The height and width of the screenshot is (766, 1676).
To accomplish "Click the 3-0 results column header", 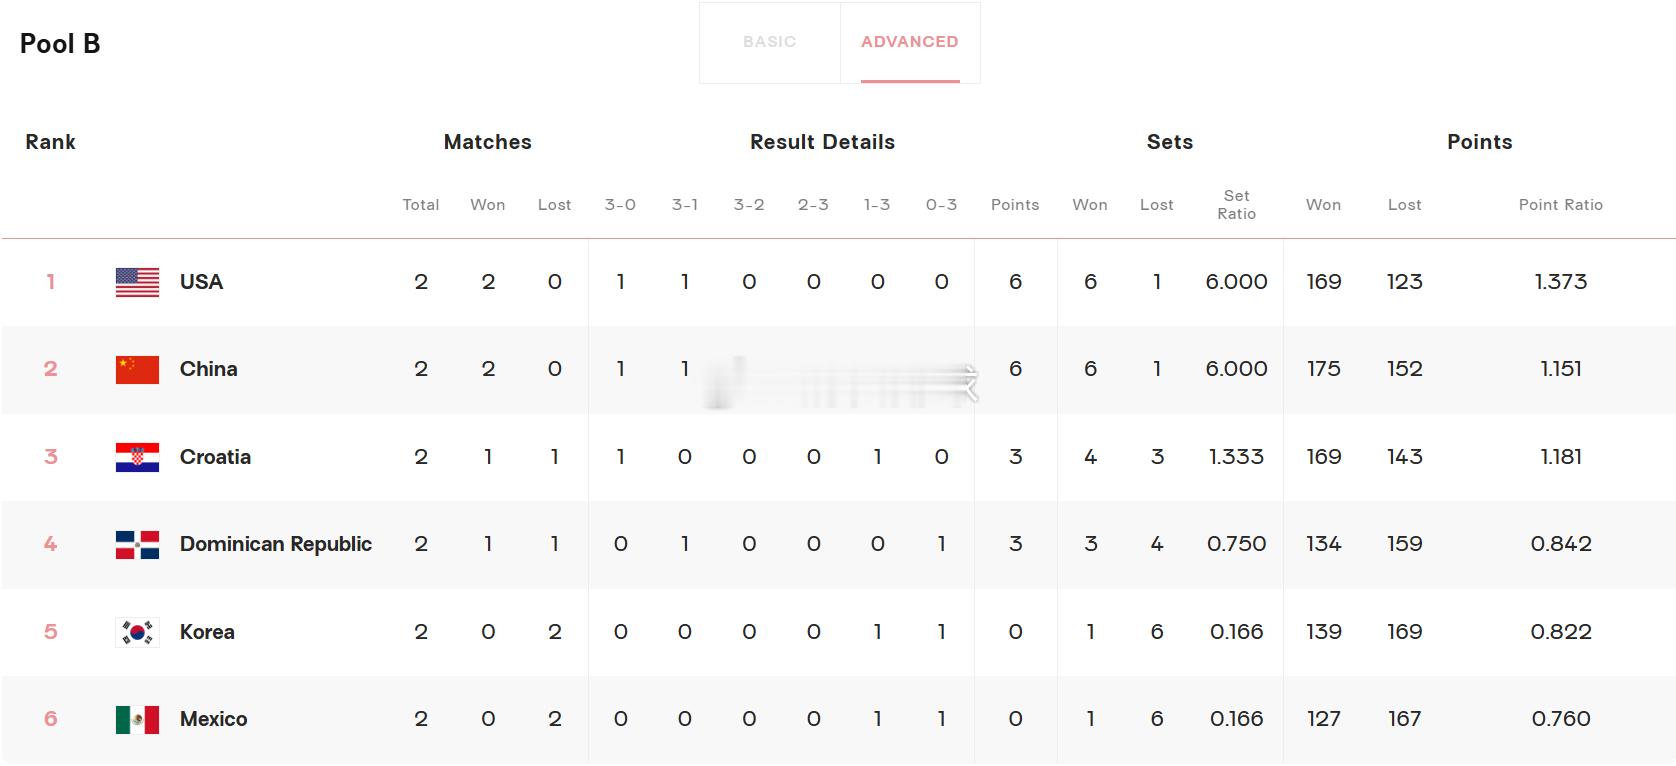I will pyautogui.click(x=620, y=205).
